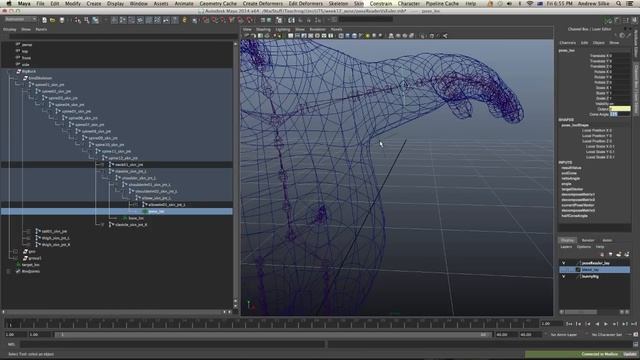This screenshot has height=360, width=640.
Task: Click the Select Camera viewport icon
Action: 247,36
